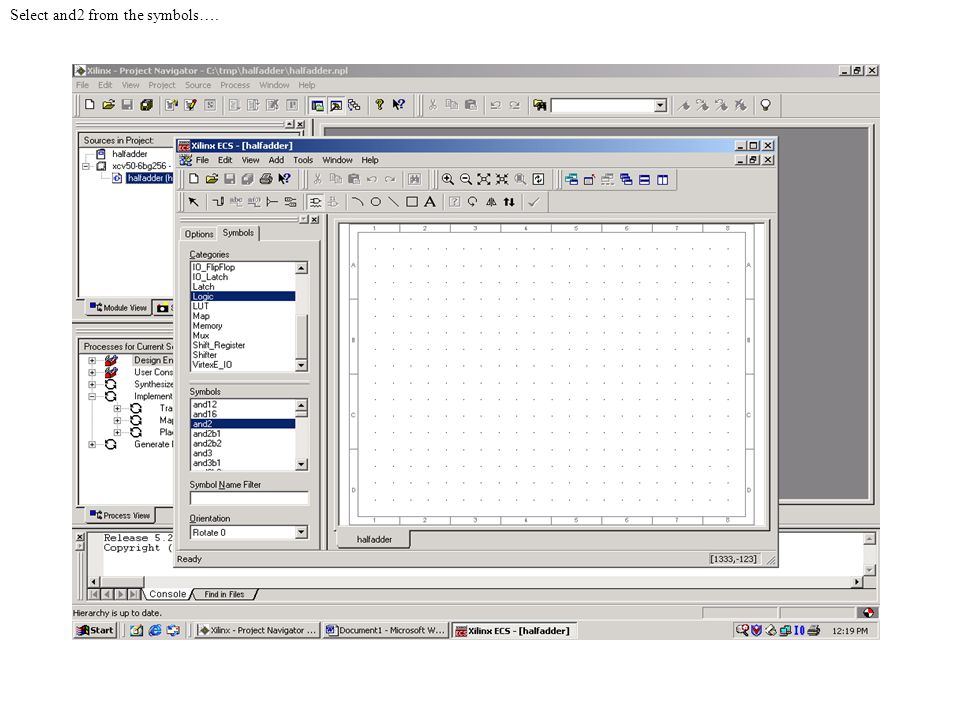
Task: Expand the User Constraints process node
Action: click(92, 372)
